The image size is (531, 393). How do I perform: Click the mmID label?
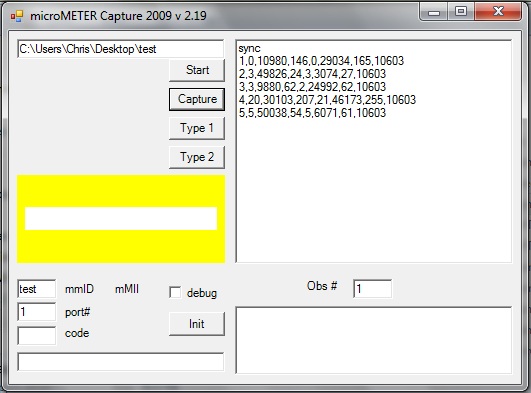tap(79, 289)
